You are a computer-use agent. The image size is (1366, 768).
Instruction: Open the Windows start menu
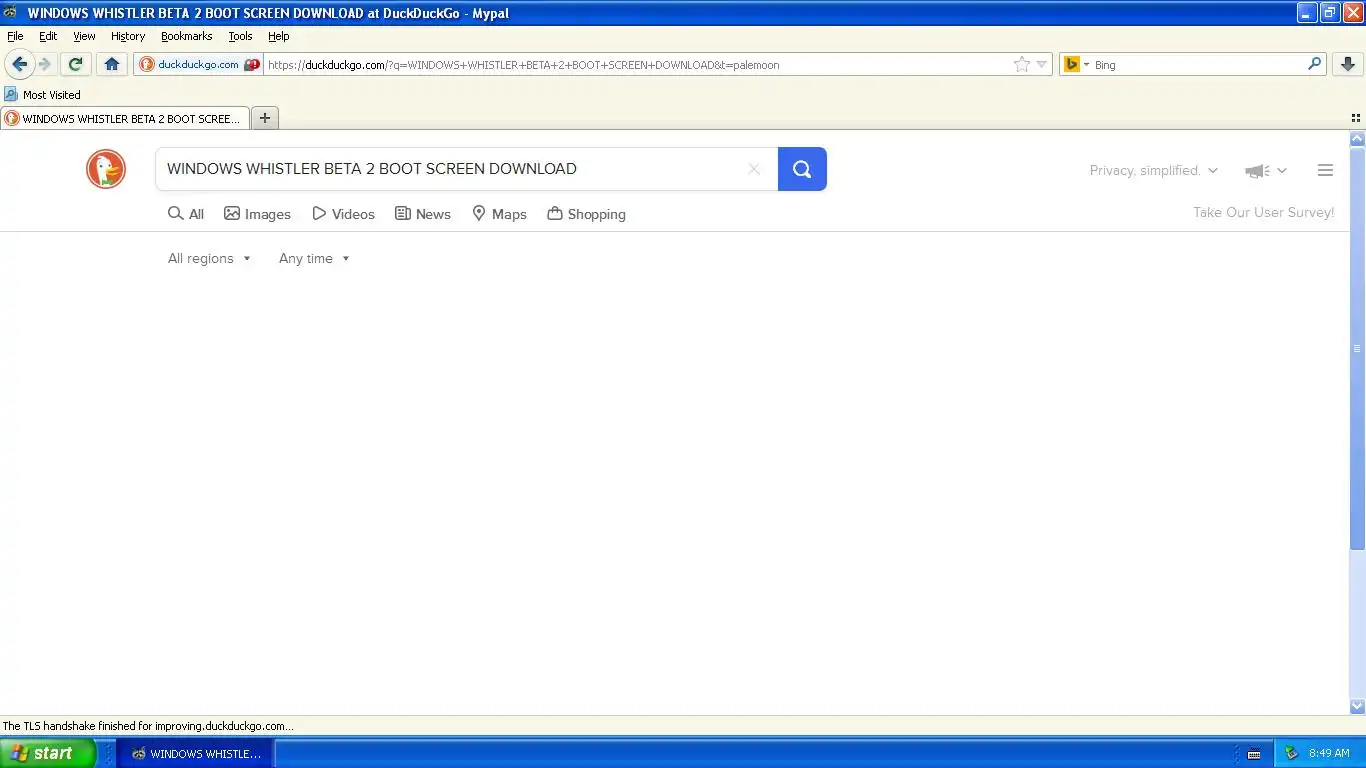47,753
